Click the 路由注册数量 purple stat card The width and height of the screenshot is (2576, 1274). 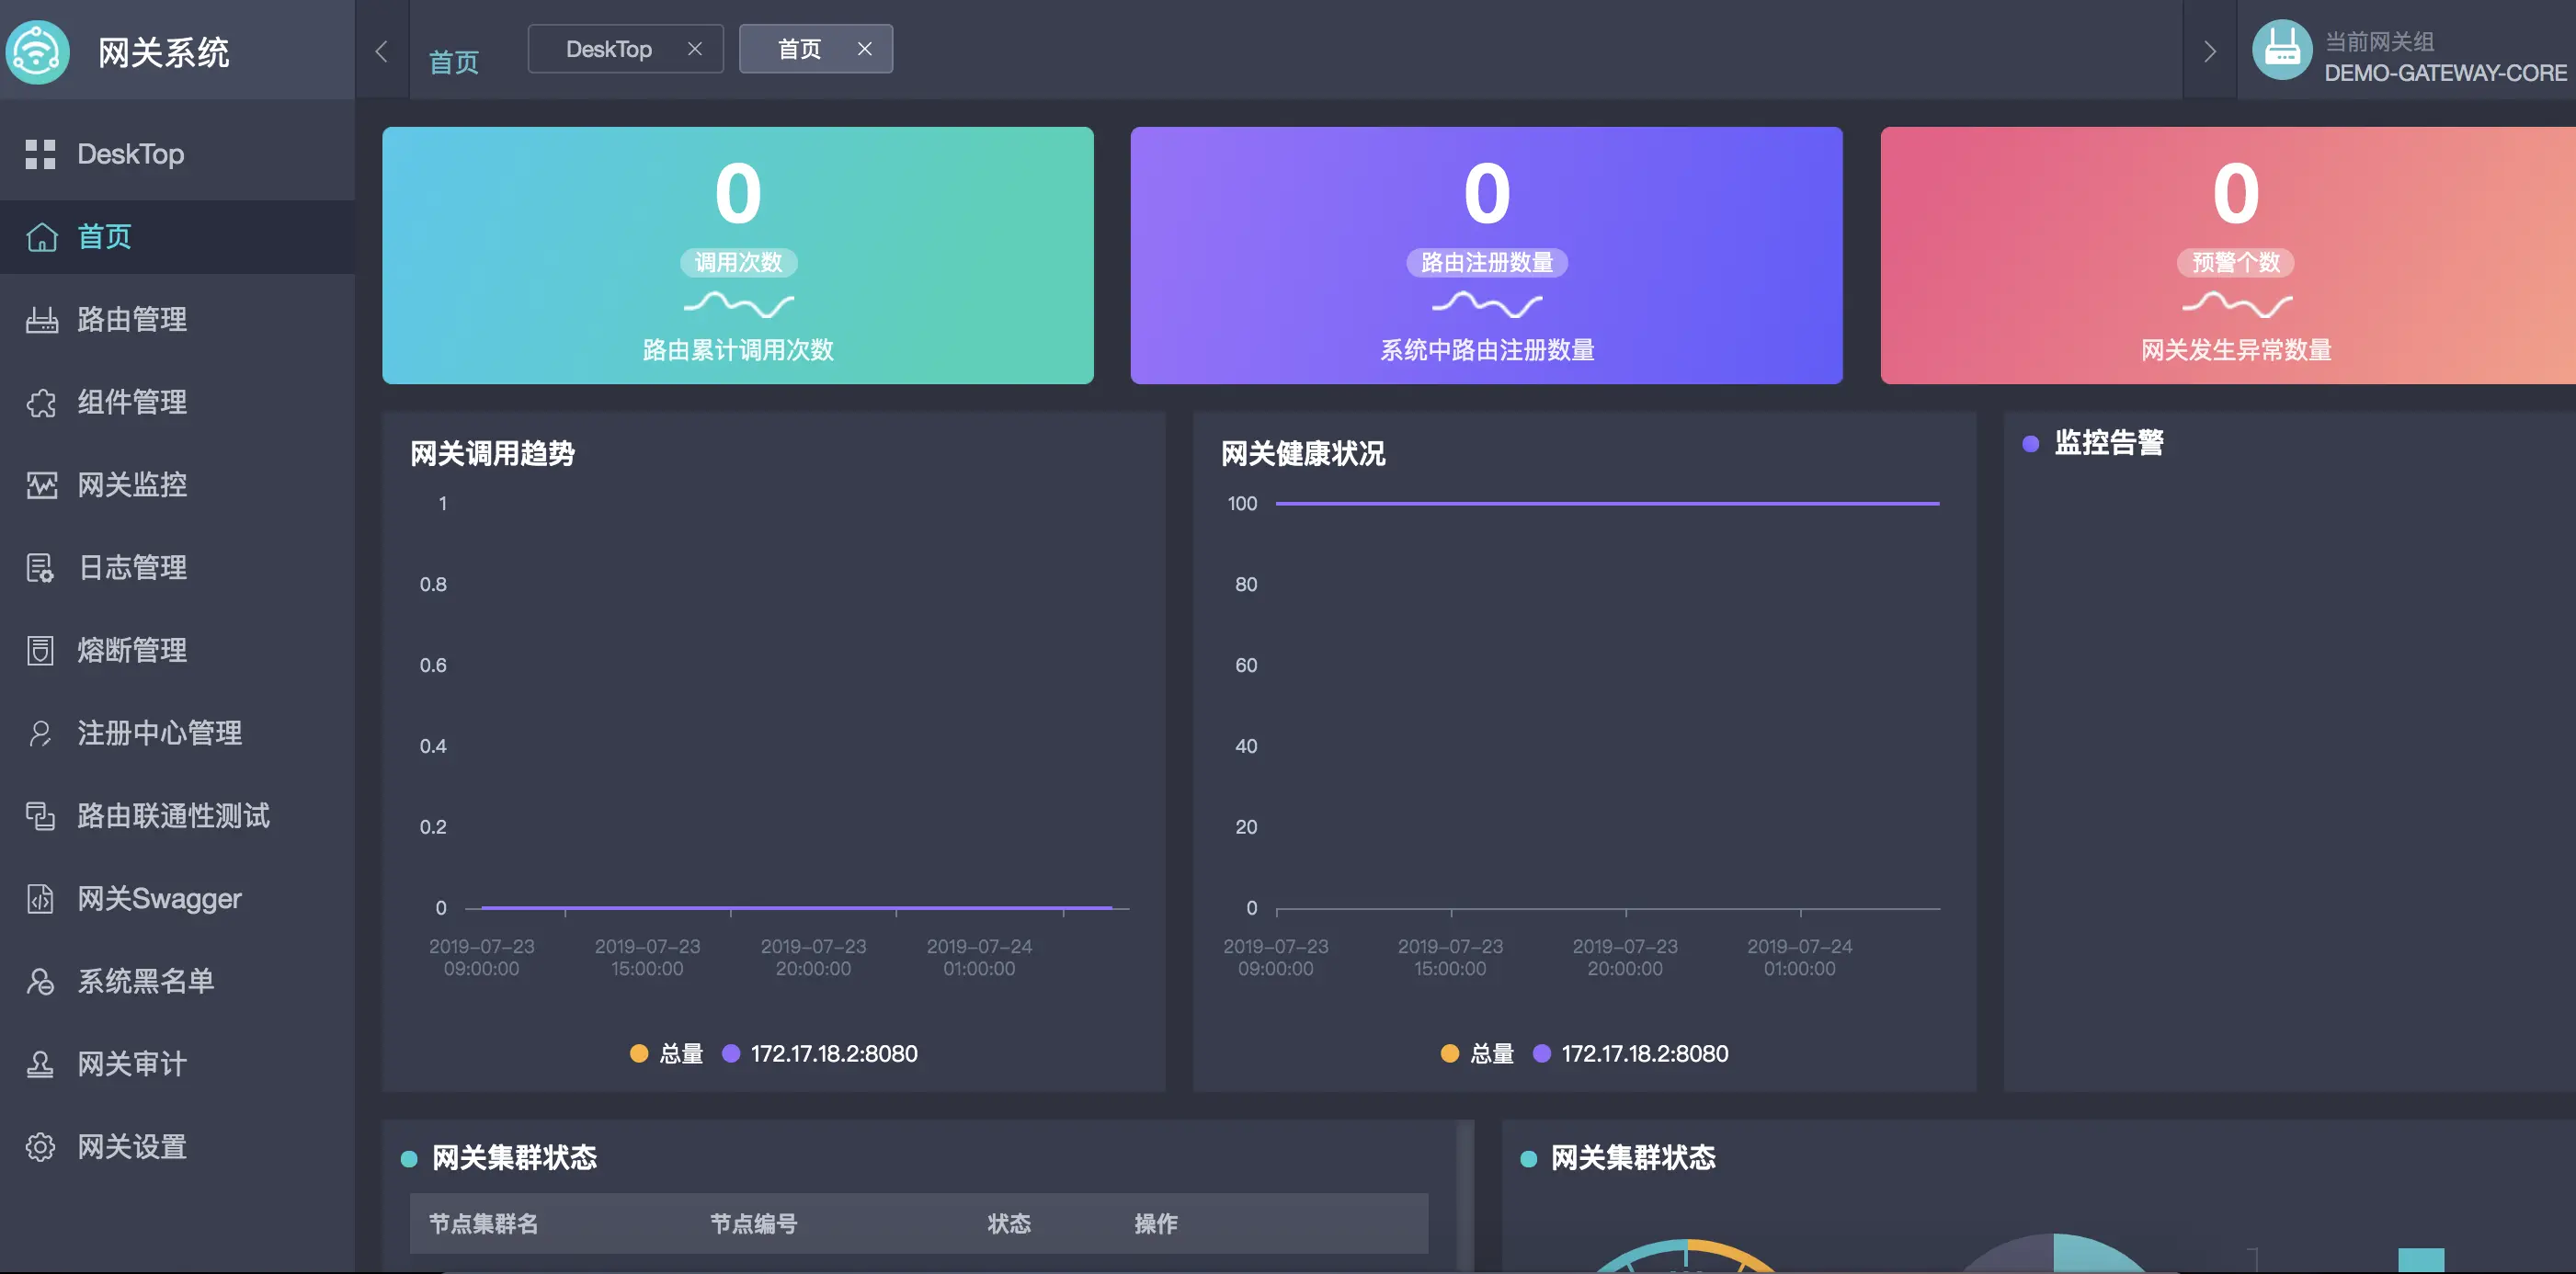click(x=1486, y=255)
